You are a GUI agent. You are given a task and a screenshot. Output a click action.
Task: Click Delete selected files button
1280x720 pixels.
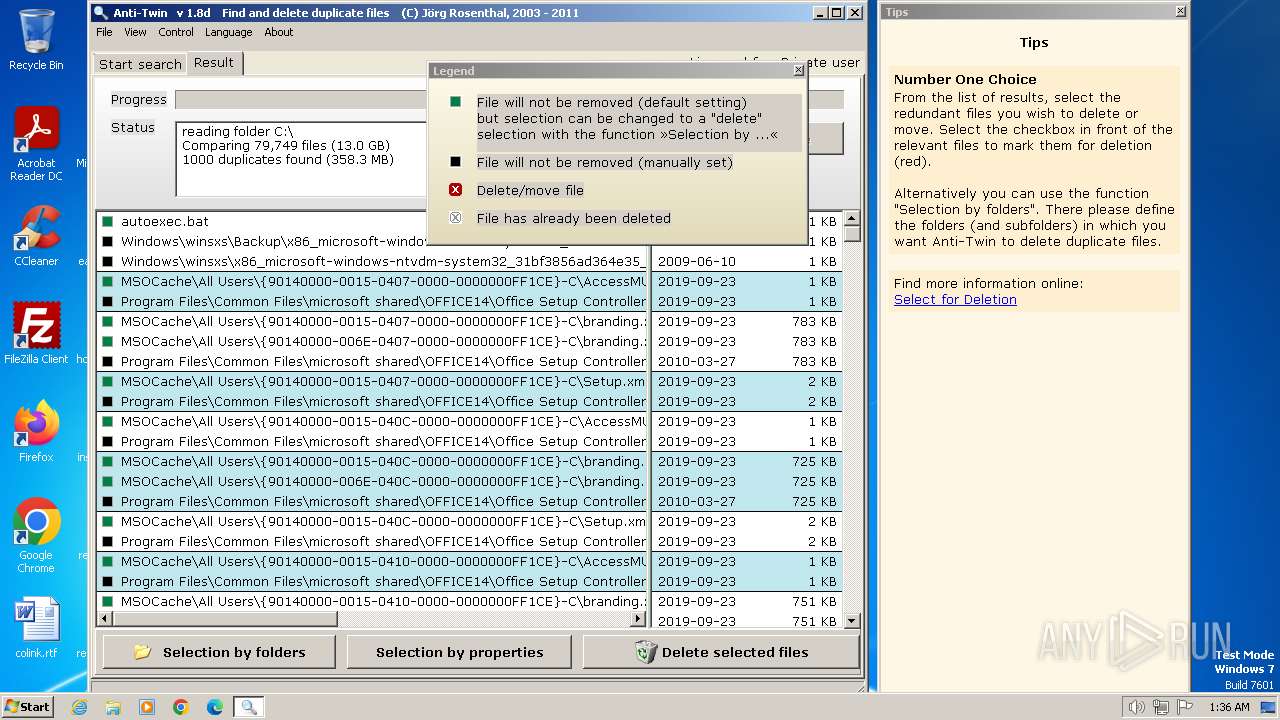pyautogui.click(x=721, y=652)
